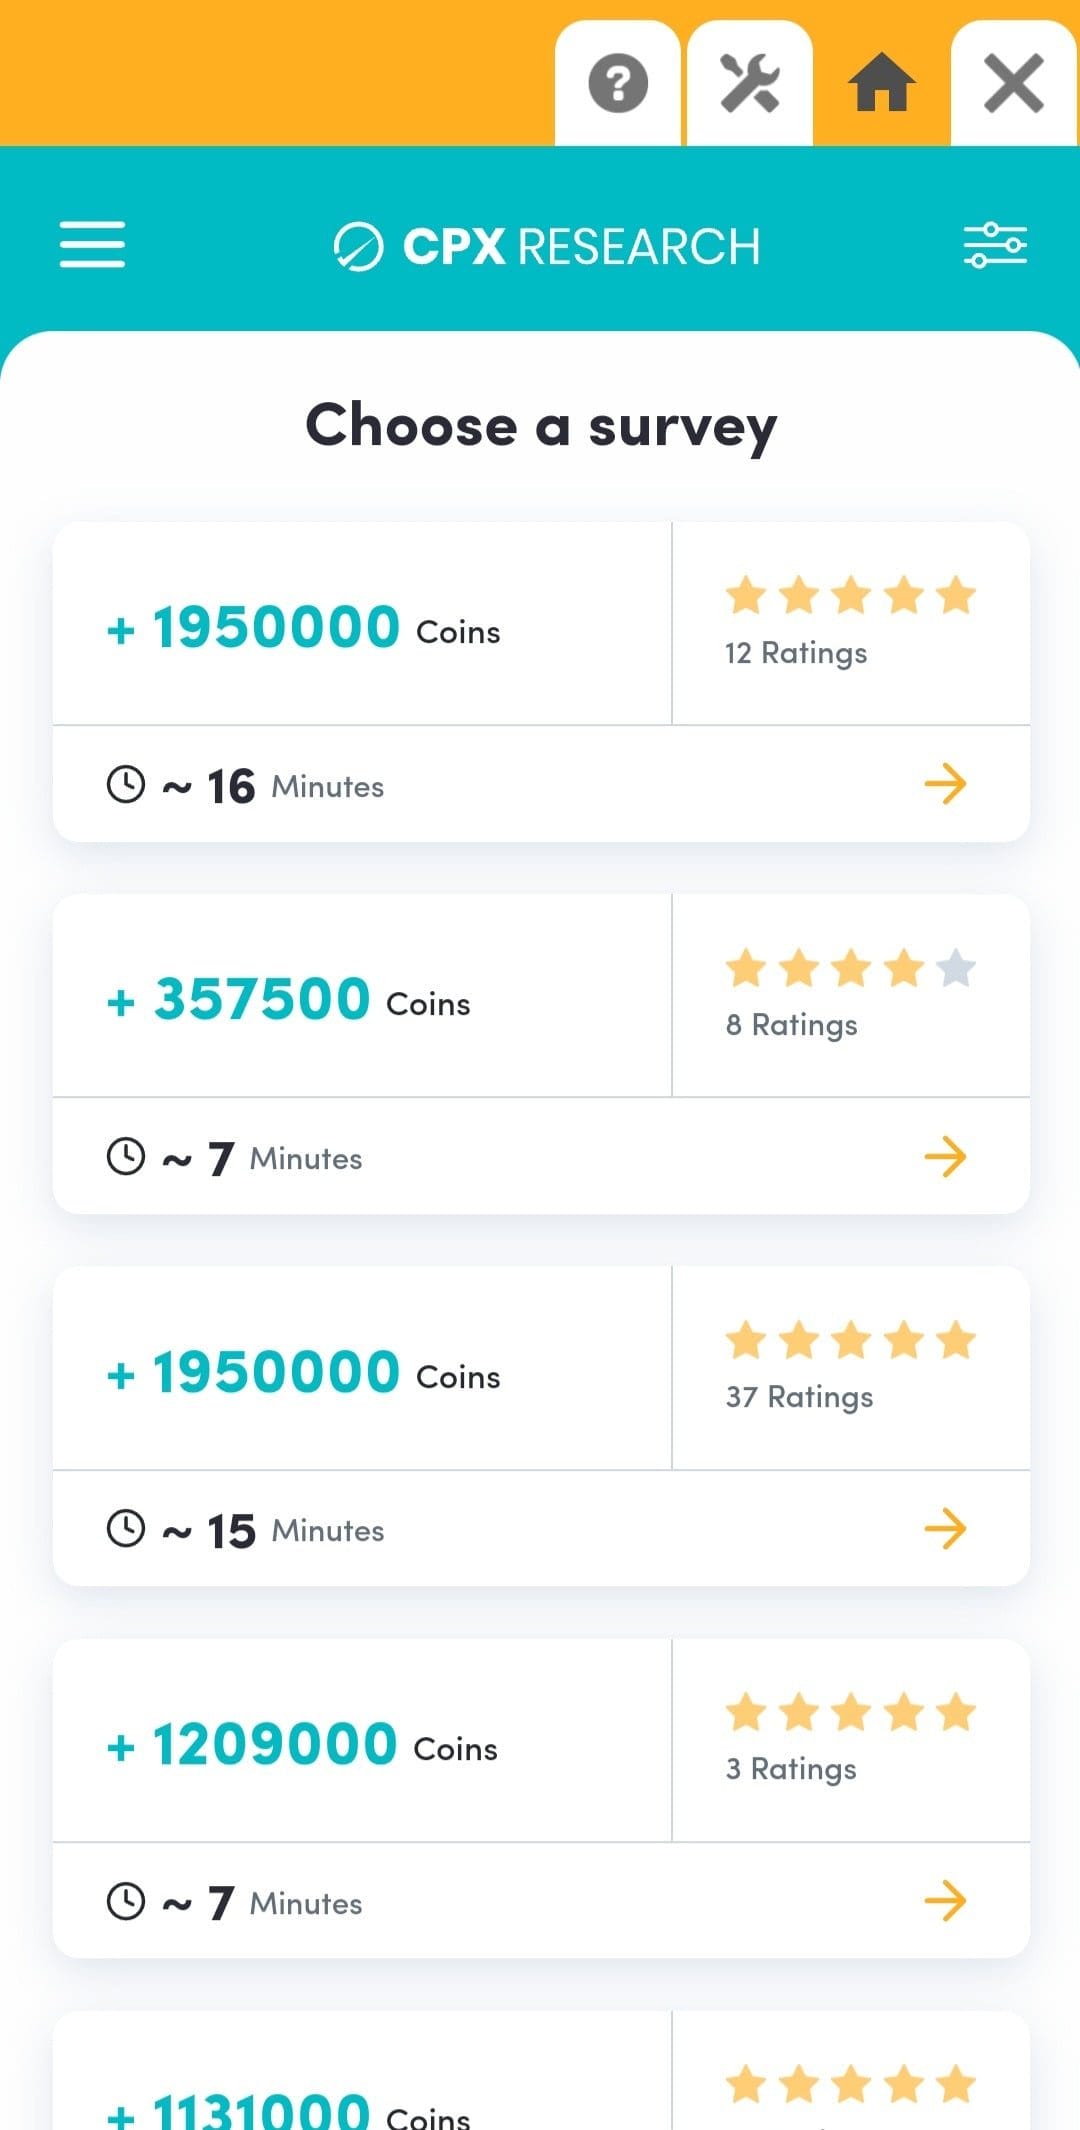The width and height of the screenshot is (1080, 2130).
Task: Click the clock icon beside 16 Minutes
Action: pyautogui.click(x=126, y=784)
